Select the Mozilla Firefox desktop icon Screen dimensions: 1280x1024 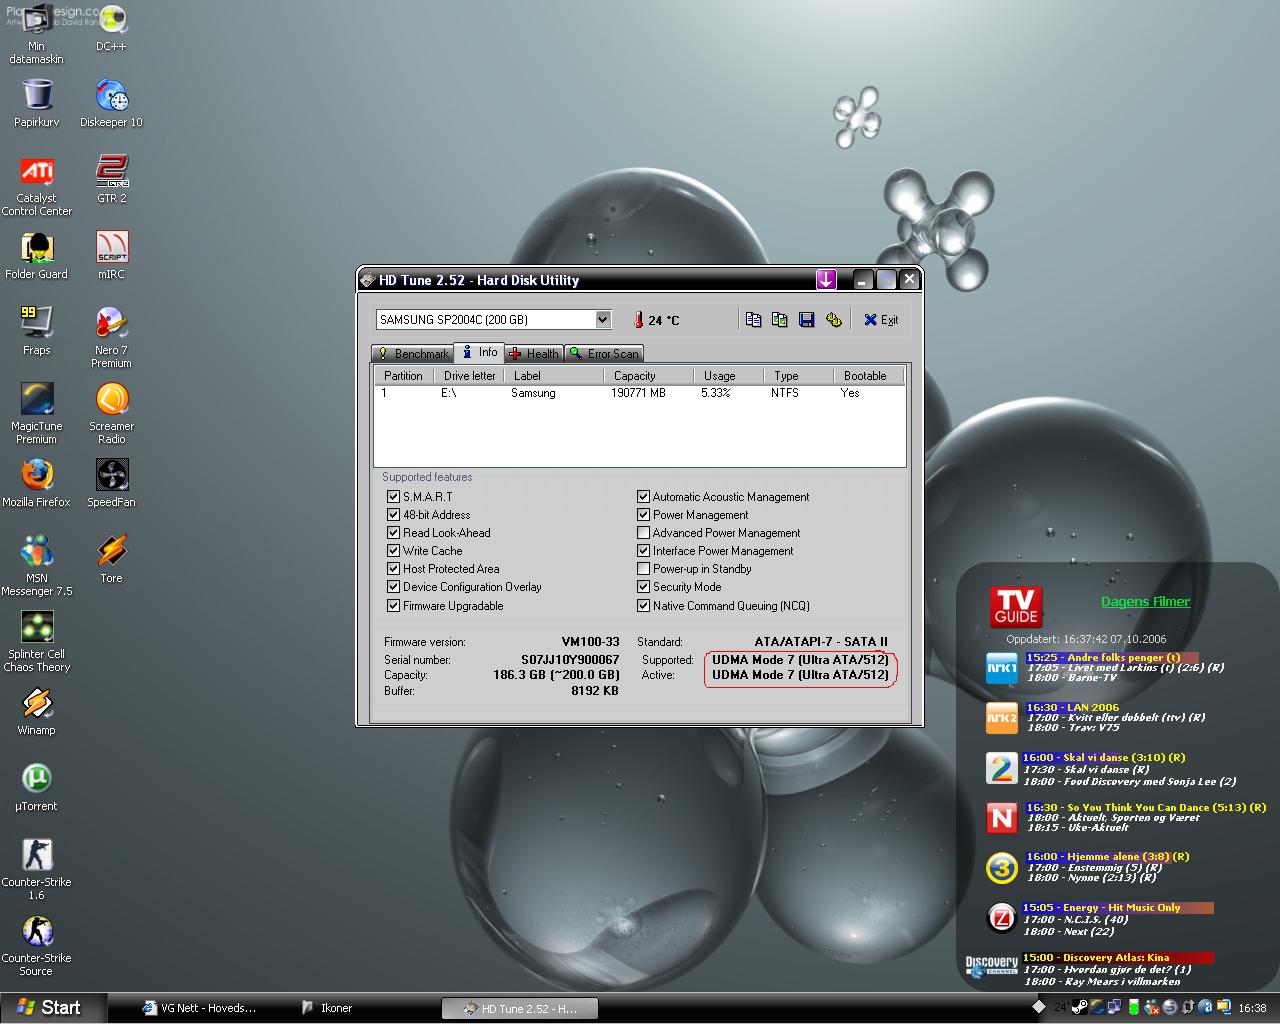tap(37, 484)
